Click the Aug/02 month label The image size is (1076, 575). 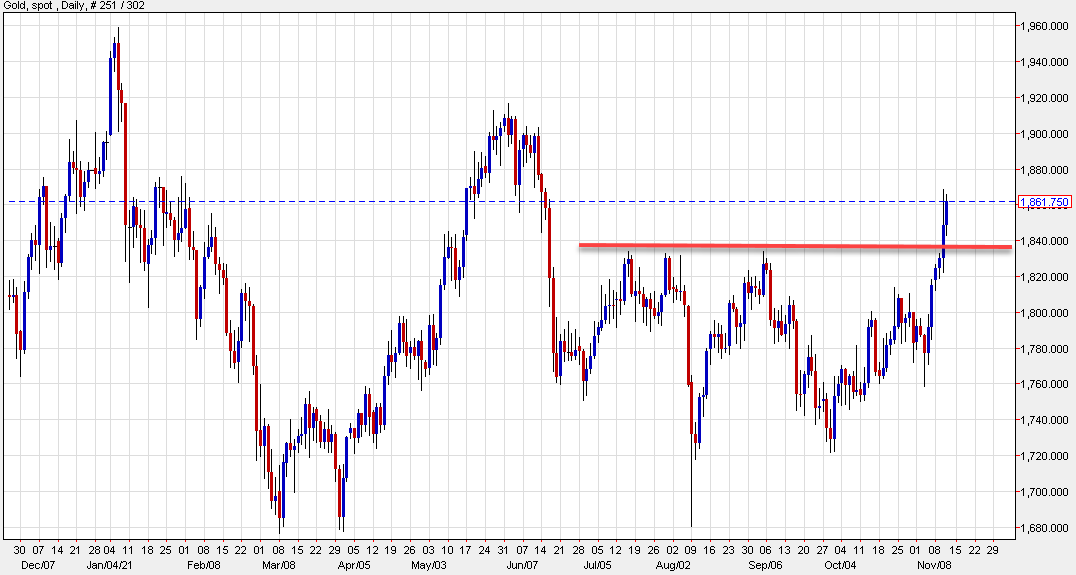click(673, 565)
